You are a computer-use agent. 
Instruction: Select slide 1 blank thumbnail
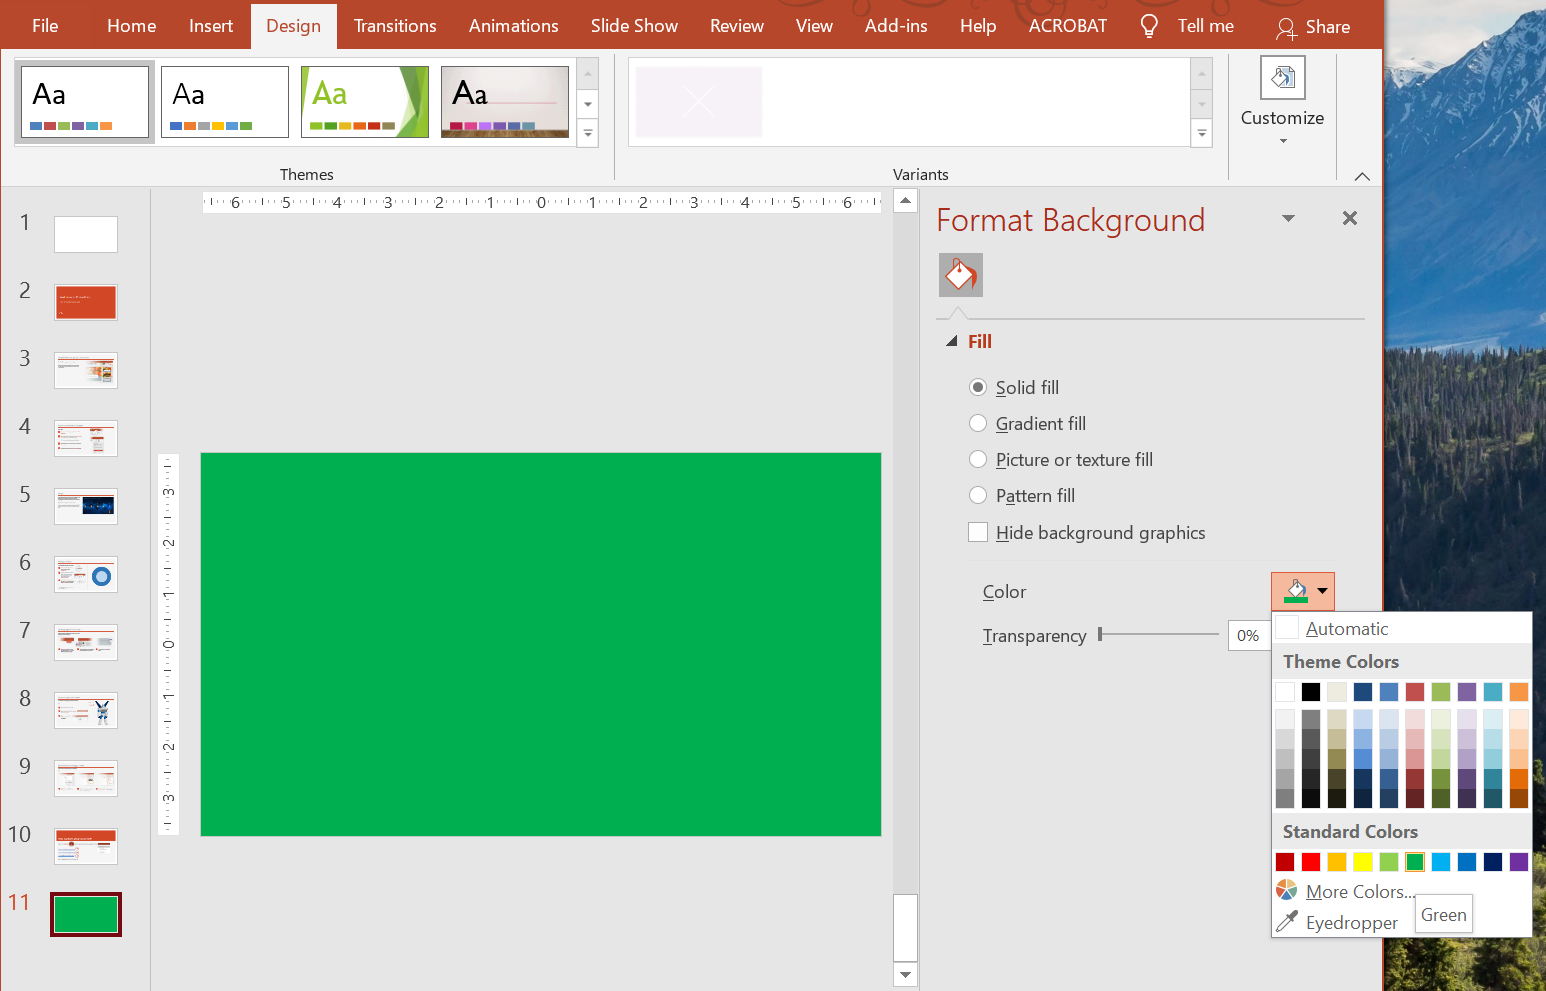pos(86,234)
